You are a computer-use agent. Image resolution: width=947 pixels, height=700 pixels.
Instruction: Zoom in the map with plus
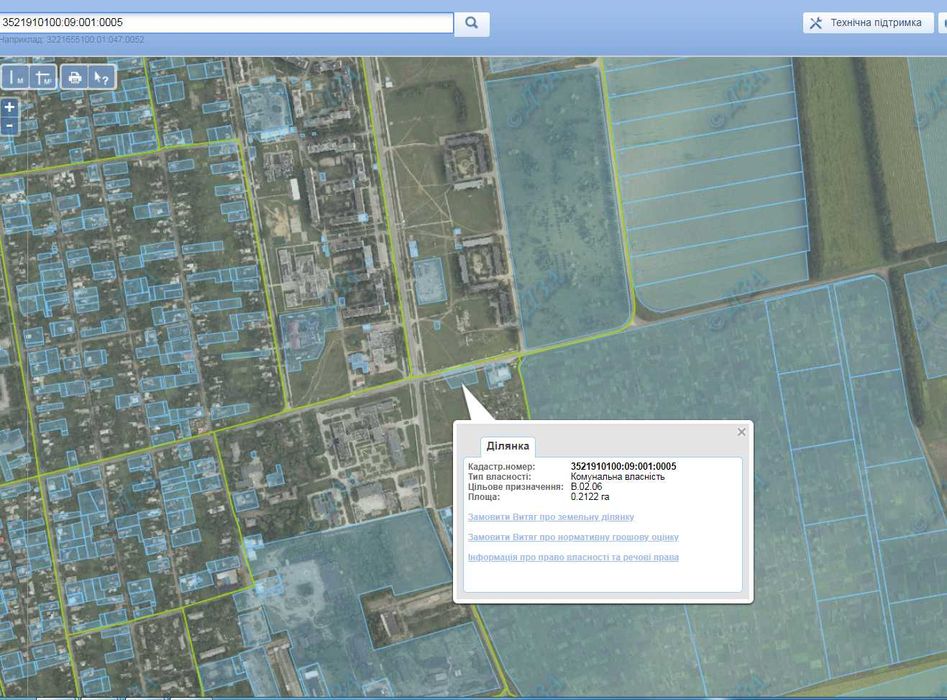(9, 108)
